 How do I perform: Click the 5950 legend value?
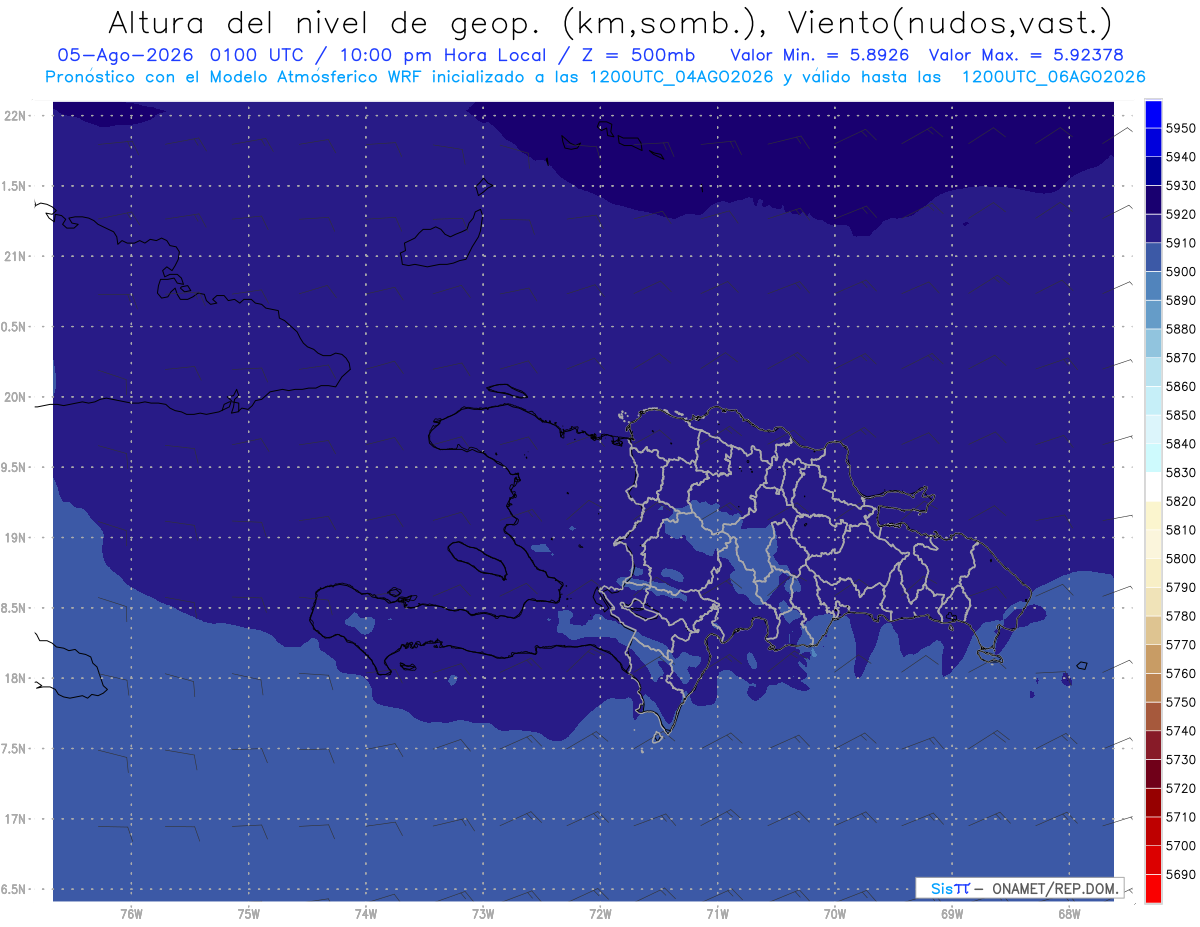1180,128
